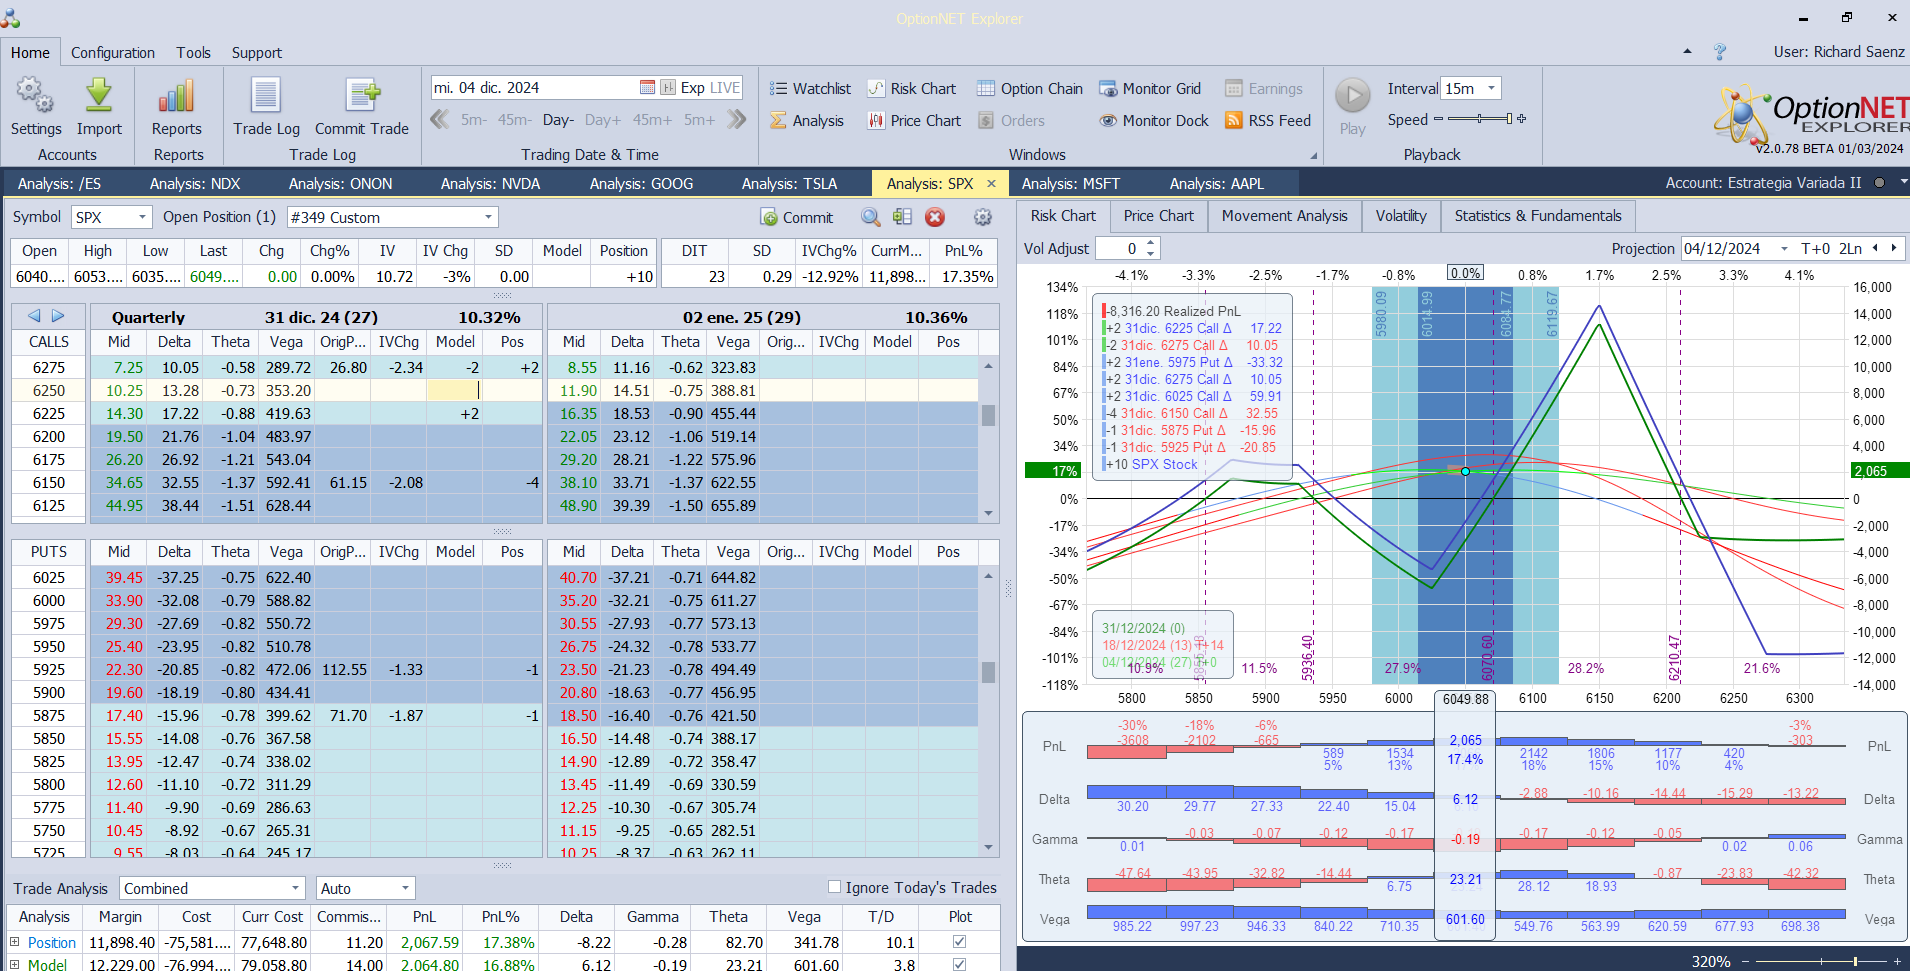Switch to the Analysis: NVDA tab
This screenshot has height=971, width=1910.
490,183
